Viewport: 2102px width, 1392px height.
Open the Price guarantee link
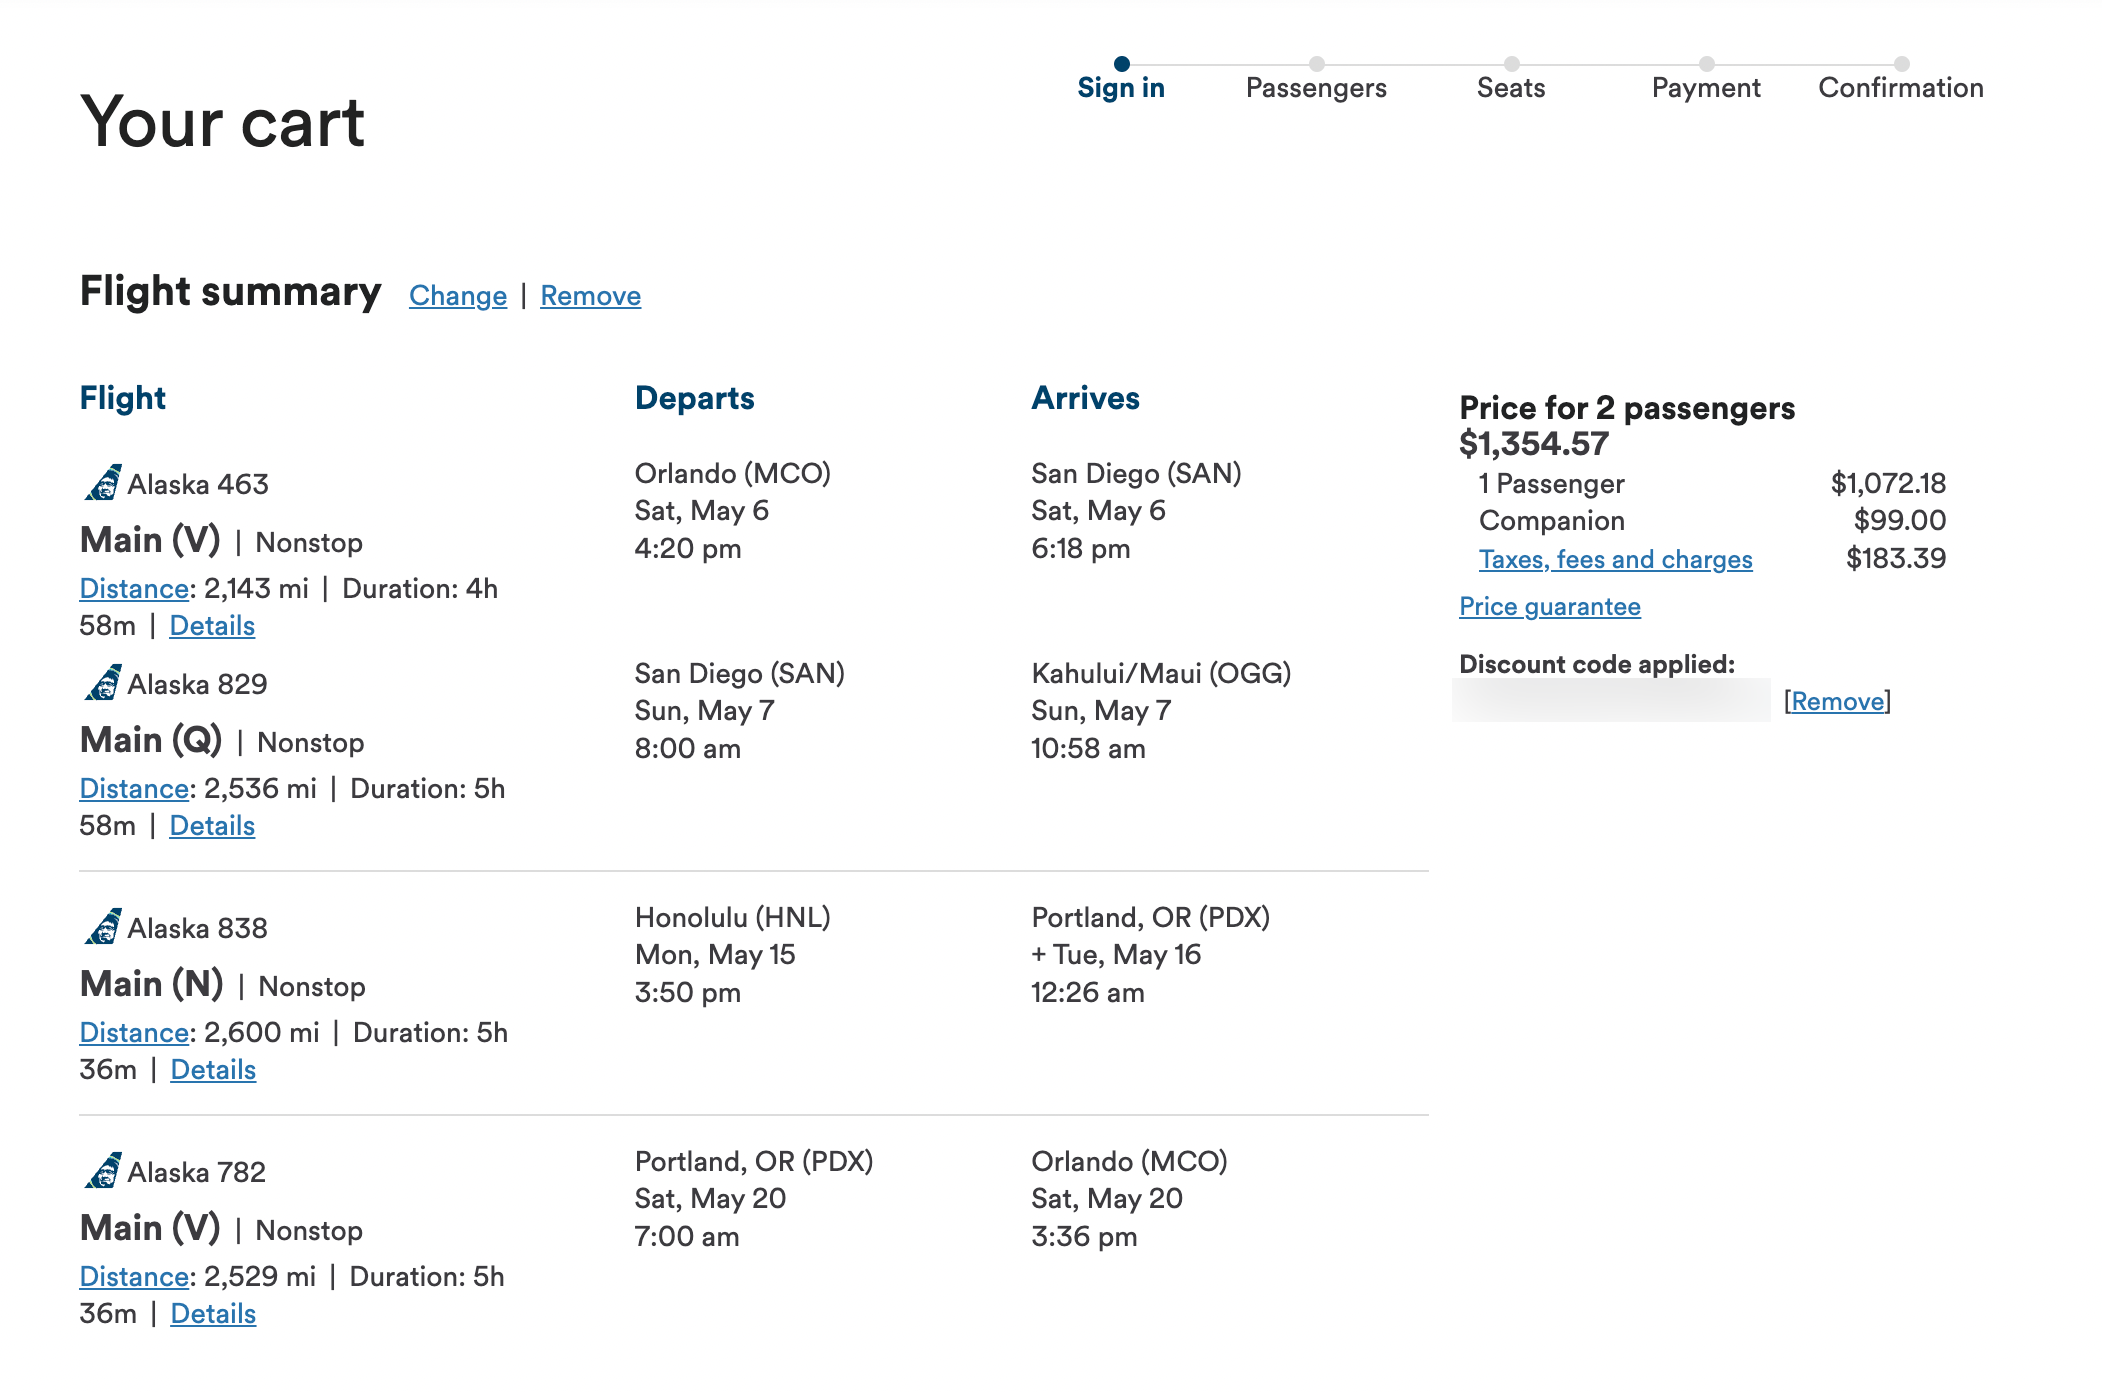click(1550, 607)
